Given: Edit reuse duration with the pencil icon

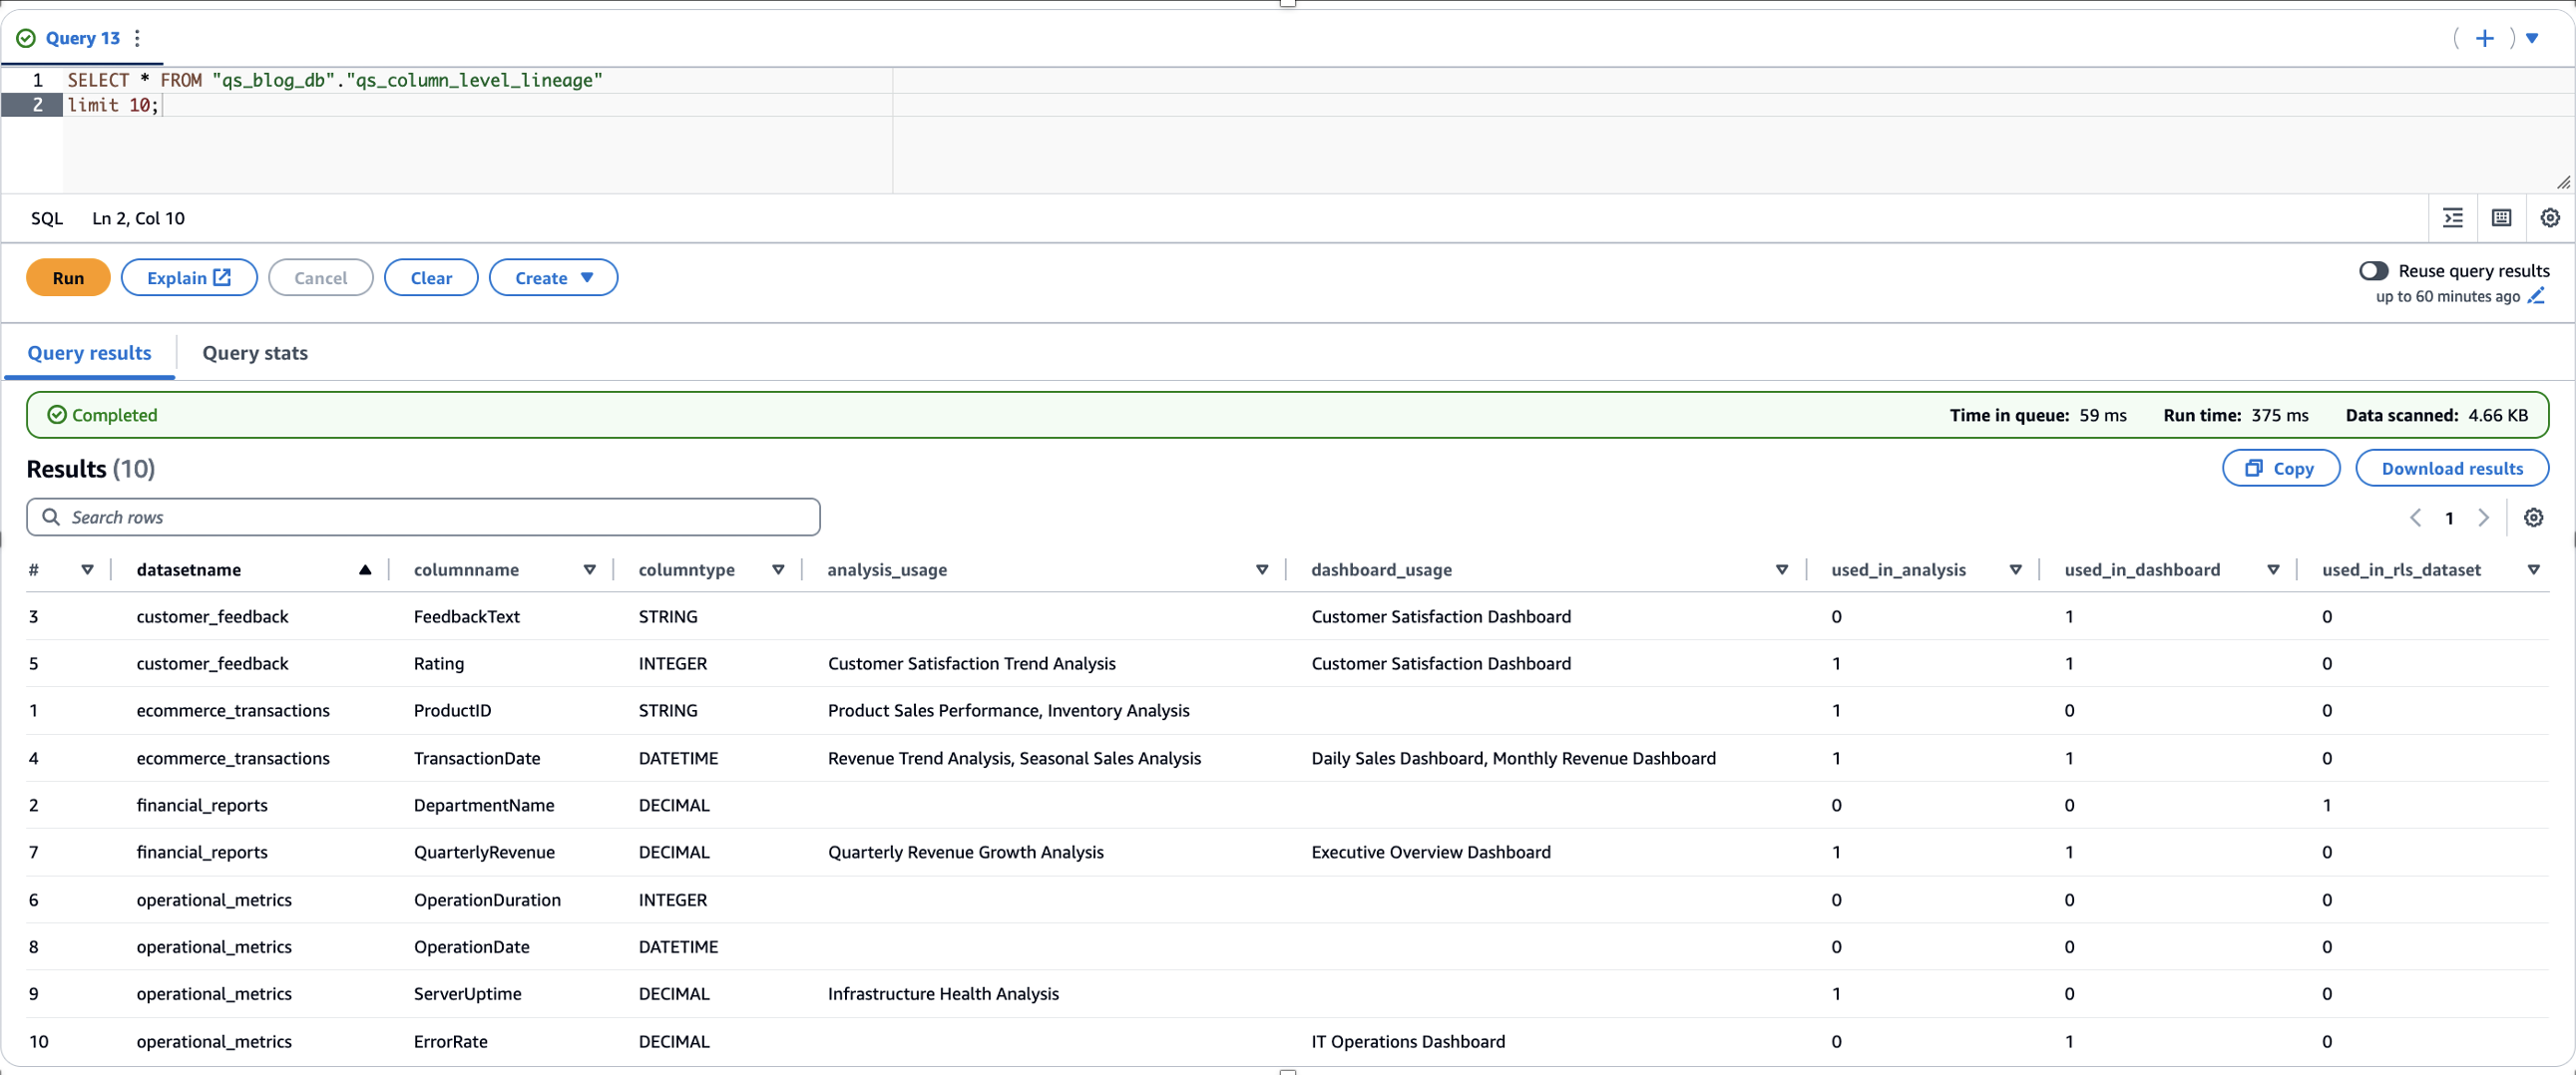Looking at the screenshot, I should [2539, 296].
